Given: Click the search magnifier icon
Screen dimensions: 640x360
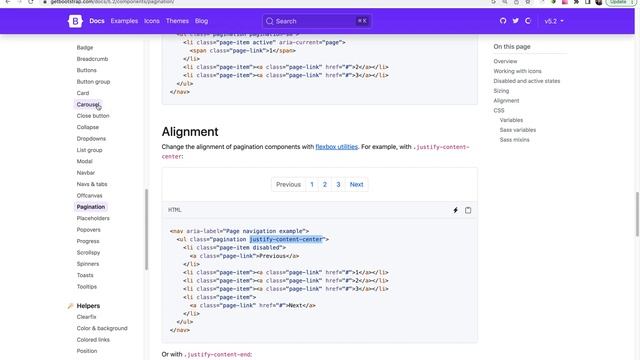Looking at the screenshot, I should point(269,21).
